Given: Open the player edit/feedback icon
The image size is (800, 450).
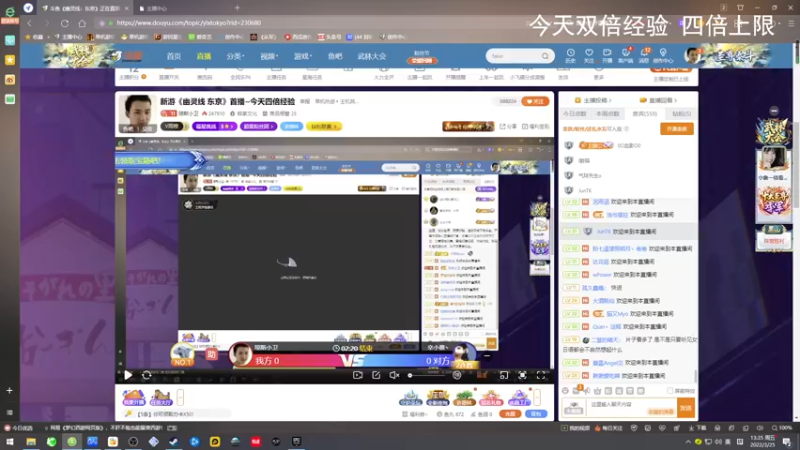Looking at the screenshot, I should tap(376, 376).
